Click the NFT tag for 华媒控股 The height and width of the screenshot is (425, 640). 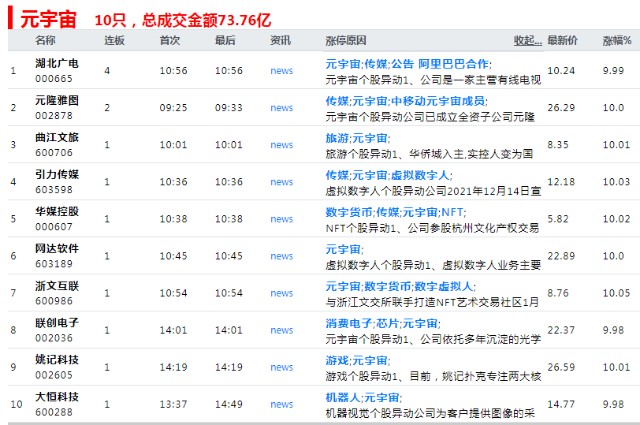[452, 212]
